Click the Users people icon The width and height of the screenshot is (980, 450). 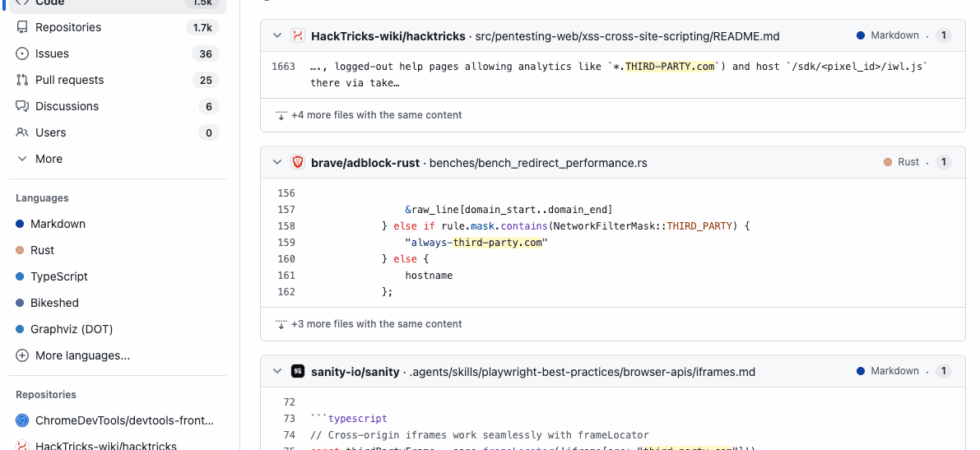[22, 132]
